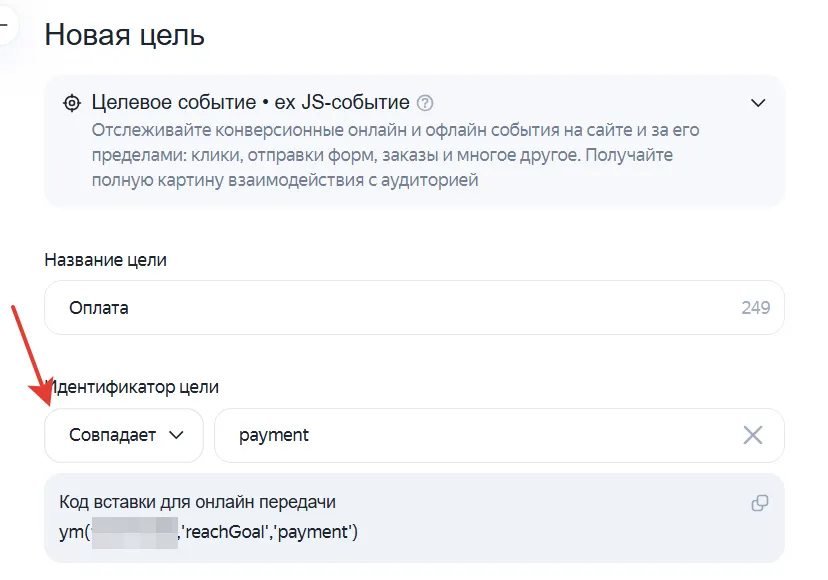Click the target icon beside Целевое событие
Viewport: 828px width, 580px height.
point(72,102)
